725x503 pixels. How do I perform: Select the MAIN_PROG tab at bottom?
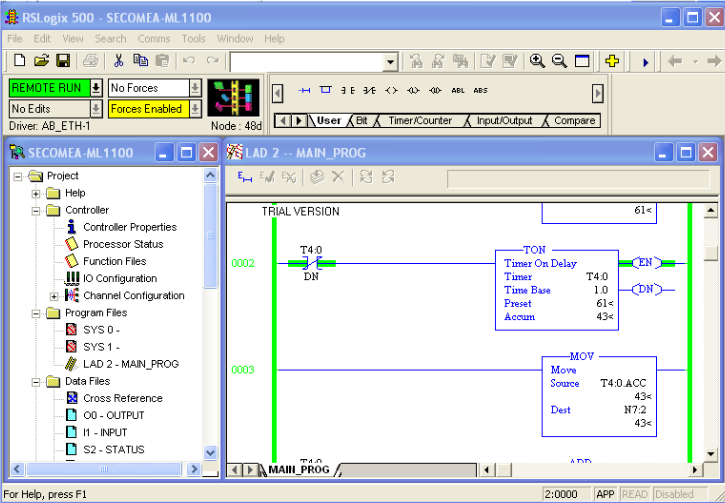click(299, 470)
